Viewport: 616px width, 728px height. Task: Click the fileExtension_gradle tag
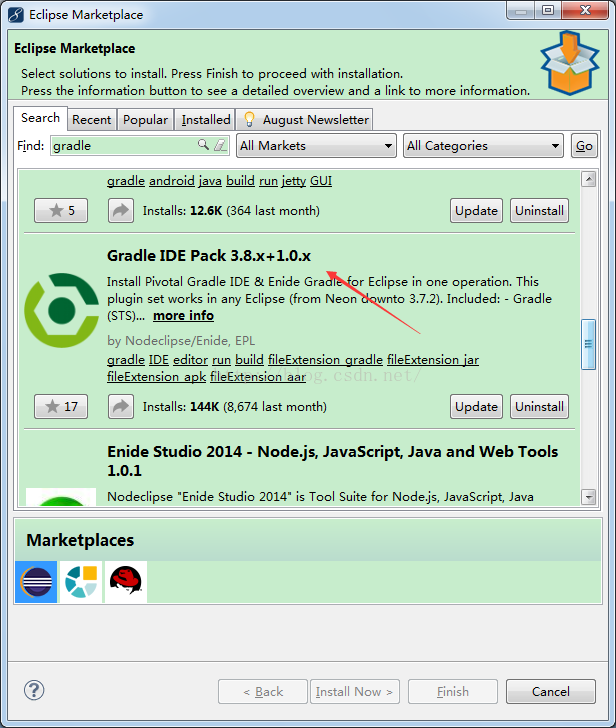coord(325,360)
